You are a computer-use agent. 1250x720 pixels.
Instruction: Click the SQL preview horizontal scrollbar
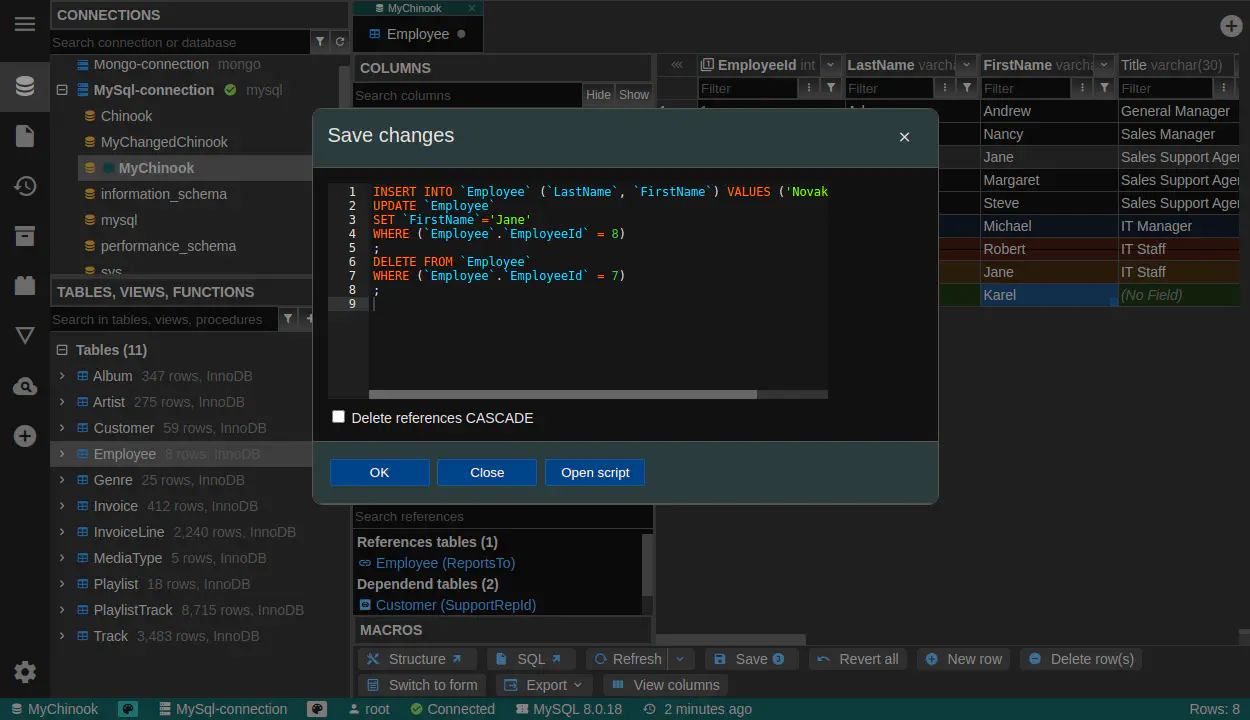(x=563, y=394)
